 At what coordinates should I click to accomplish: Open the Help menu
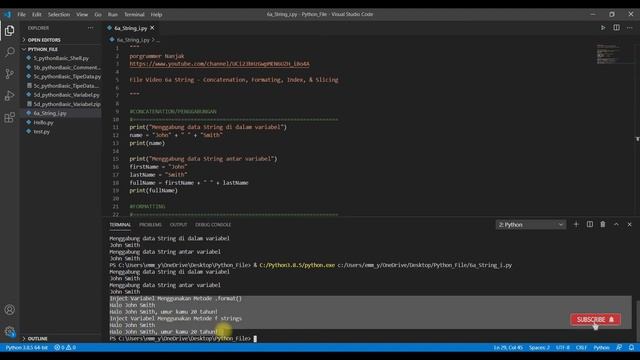coord(156,14)
